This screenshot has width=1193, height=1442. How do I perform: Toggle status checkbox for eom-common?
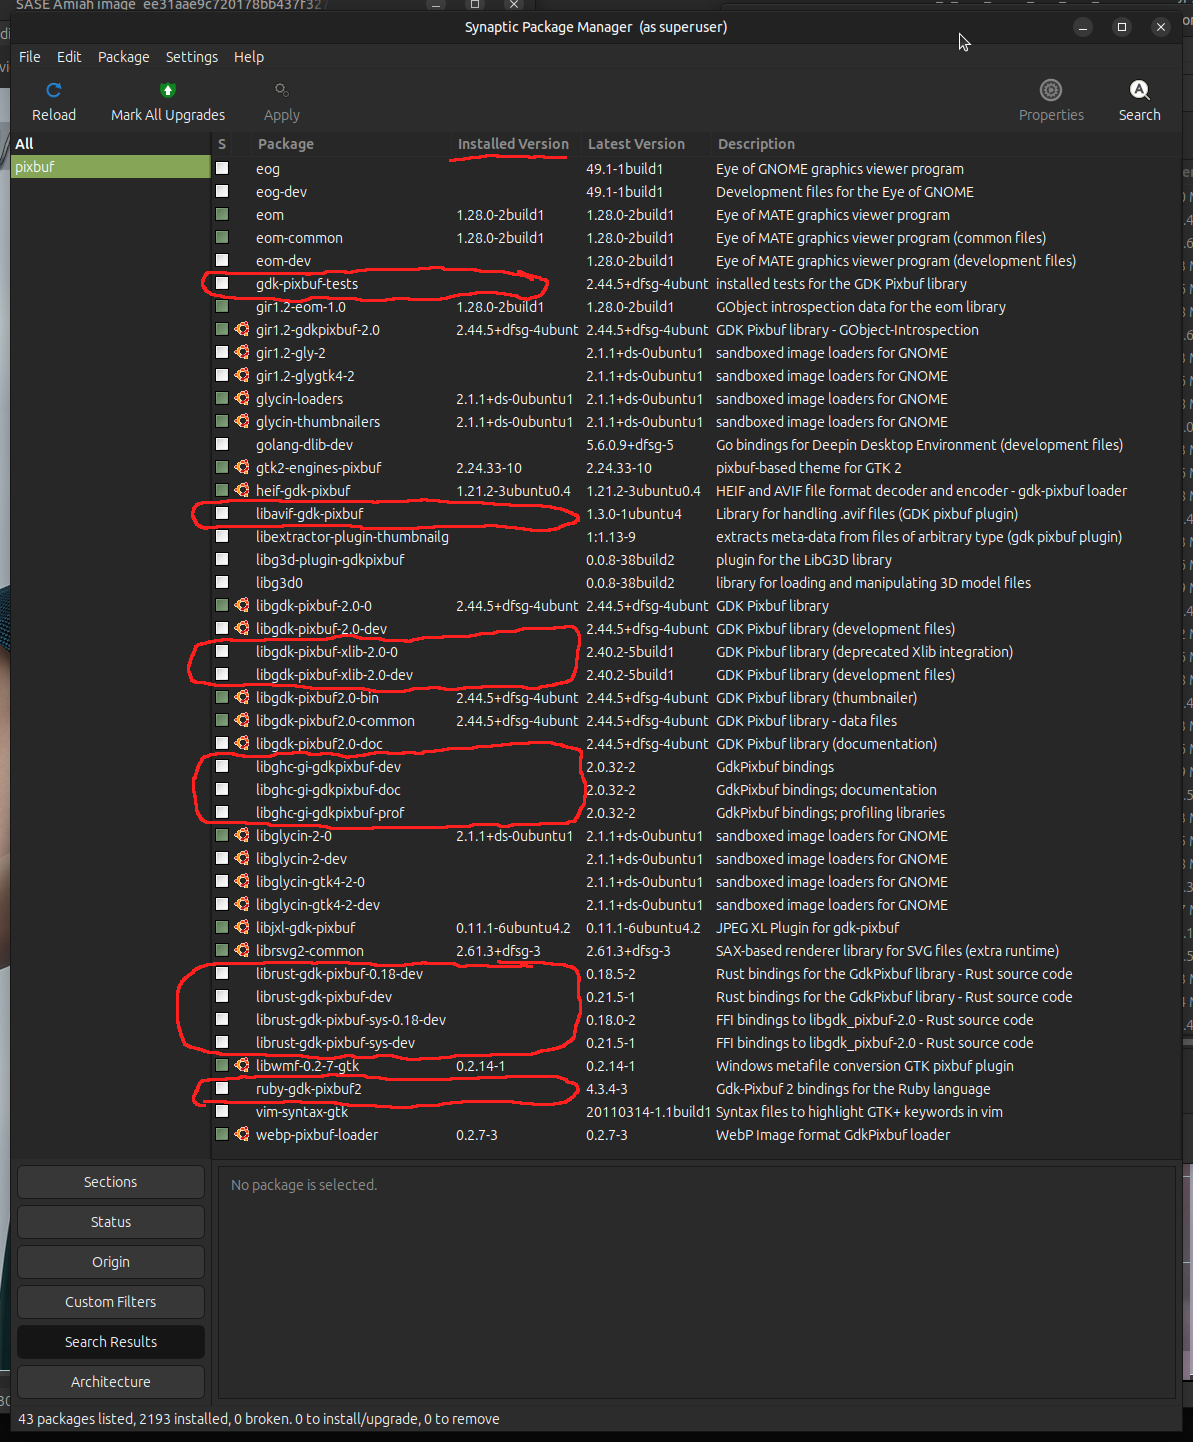pos(222,237)
